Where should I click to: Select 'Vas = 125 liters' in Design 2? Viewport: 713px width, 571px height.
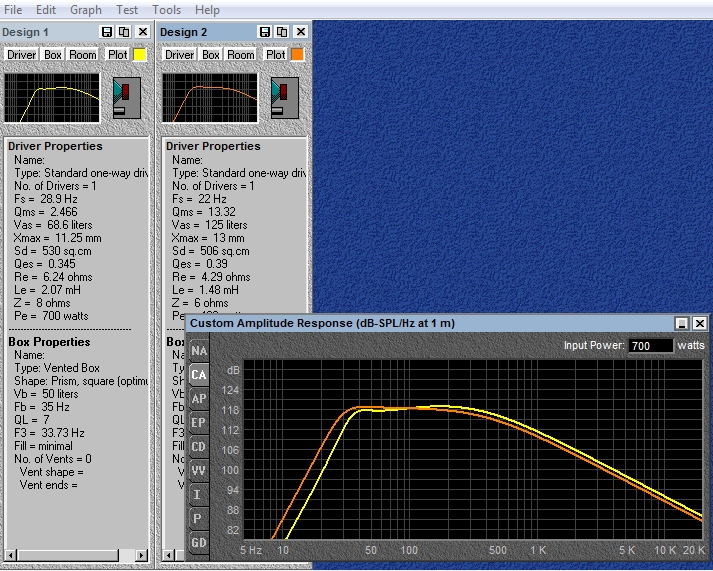pyautogui.click(x=210, y=225)
